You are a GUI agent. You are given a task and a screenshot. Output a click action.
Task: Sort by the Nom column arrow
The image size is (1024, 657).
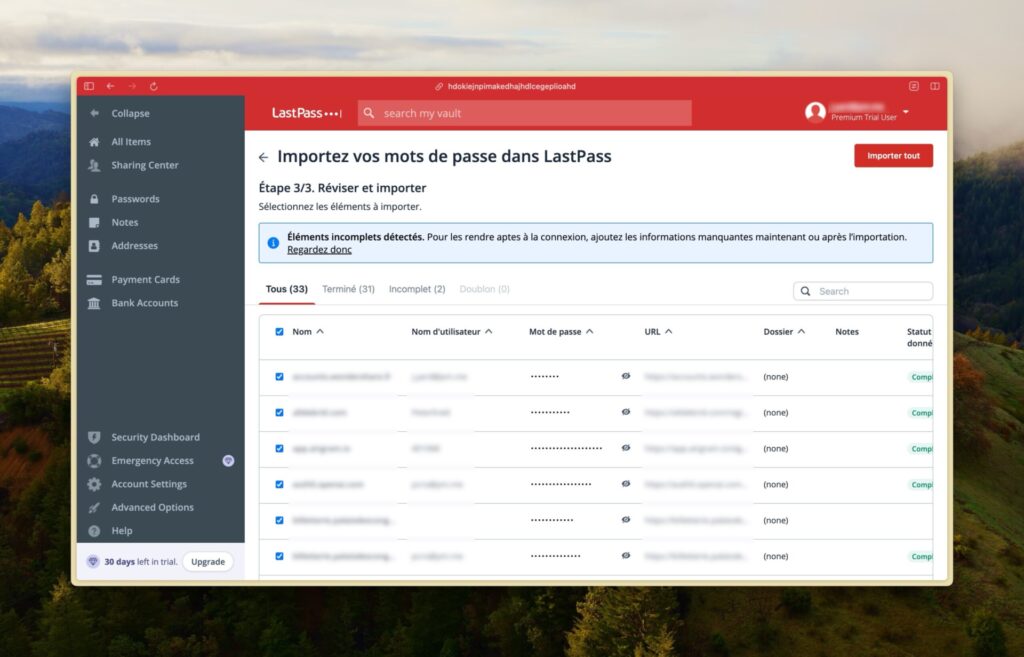pyautogui.click(x=320, y=332)
